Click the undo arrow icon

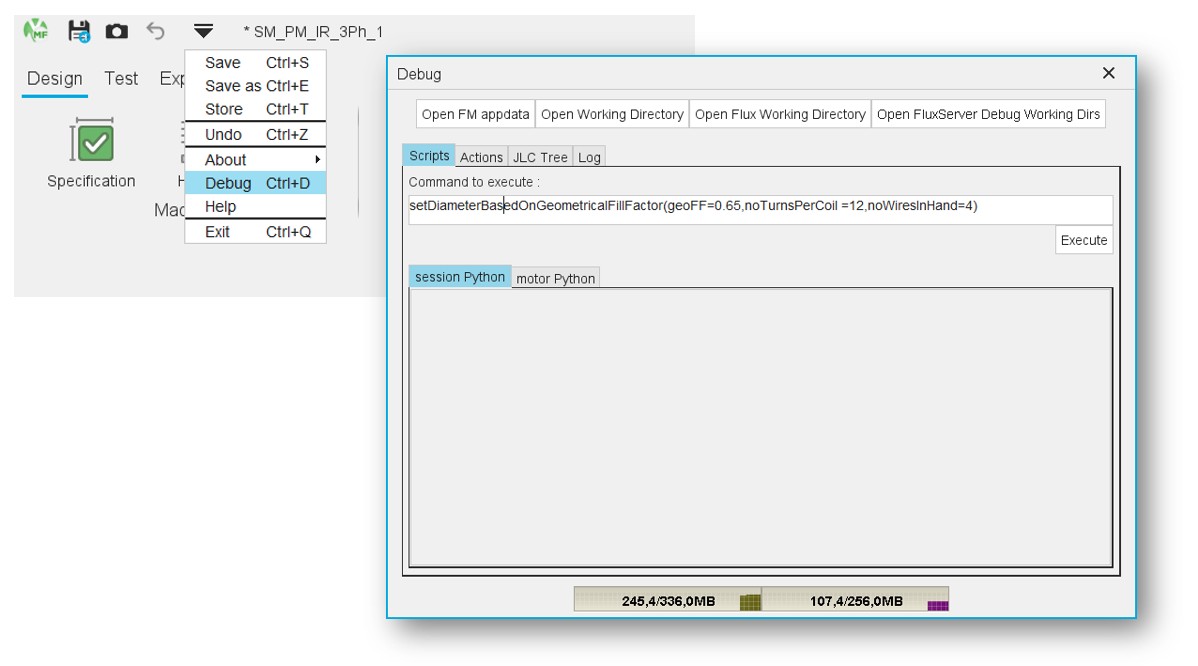[156, 31]
